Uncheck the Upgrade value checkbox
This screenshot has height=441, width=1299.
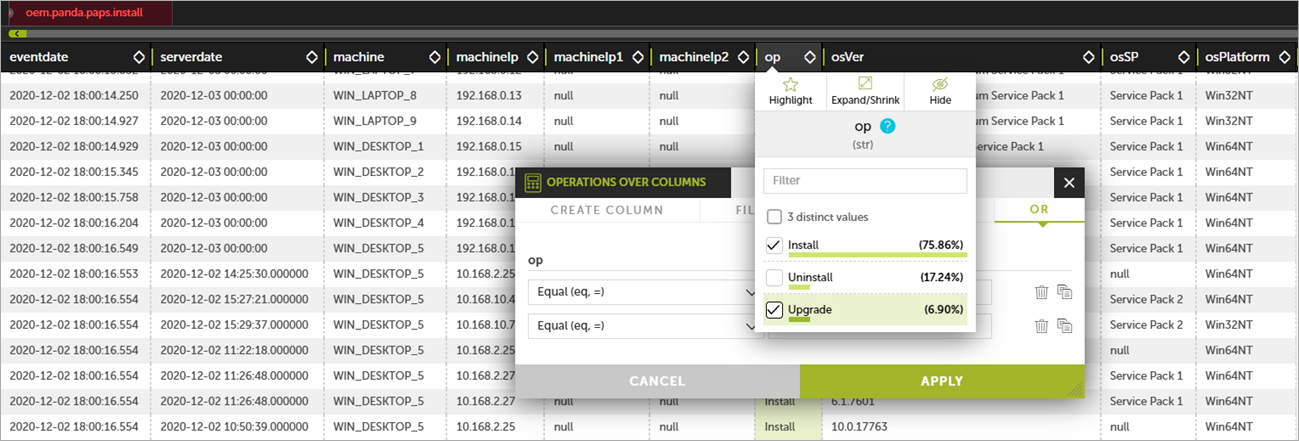pyautogui.click(x=774, y=310)
